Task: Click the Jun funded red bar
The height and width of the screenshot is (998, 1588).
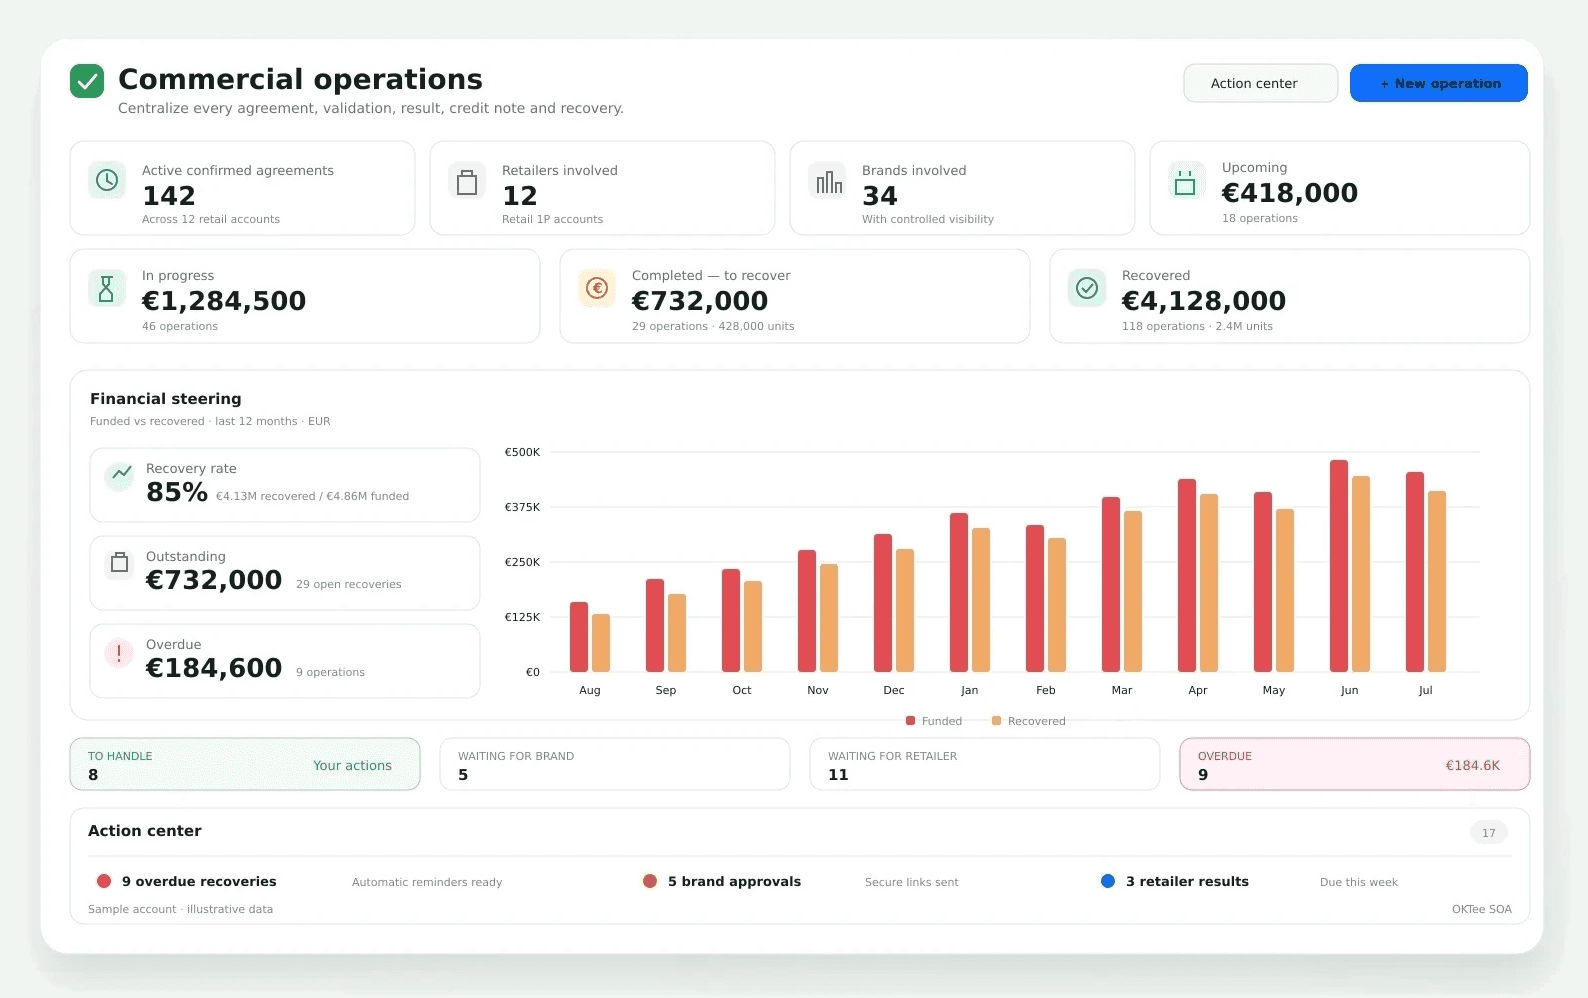Action: coord(1339,565)
